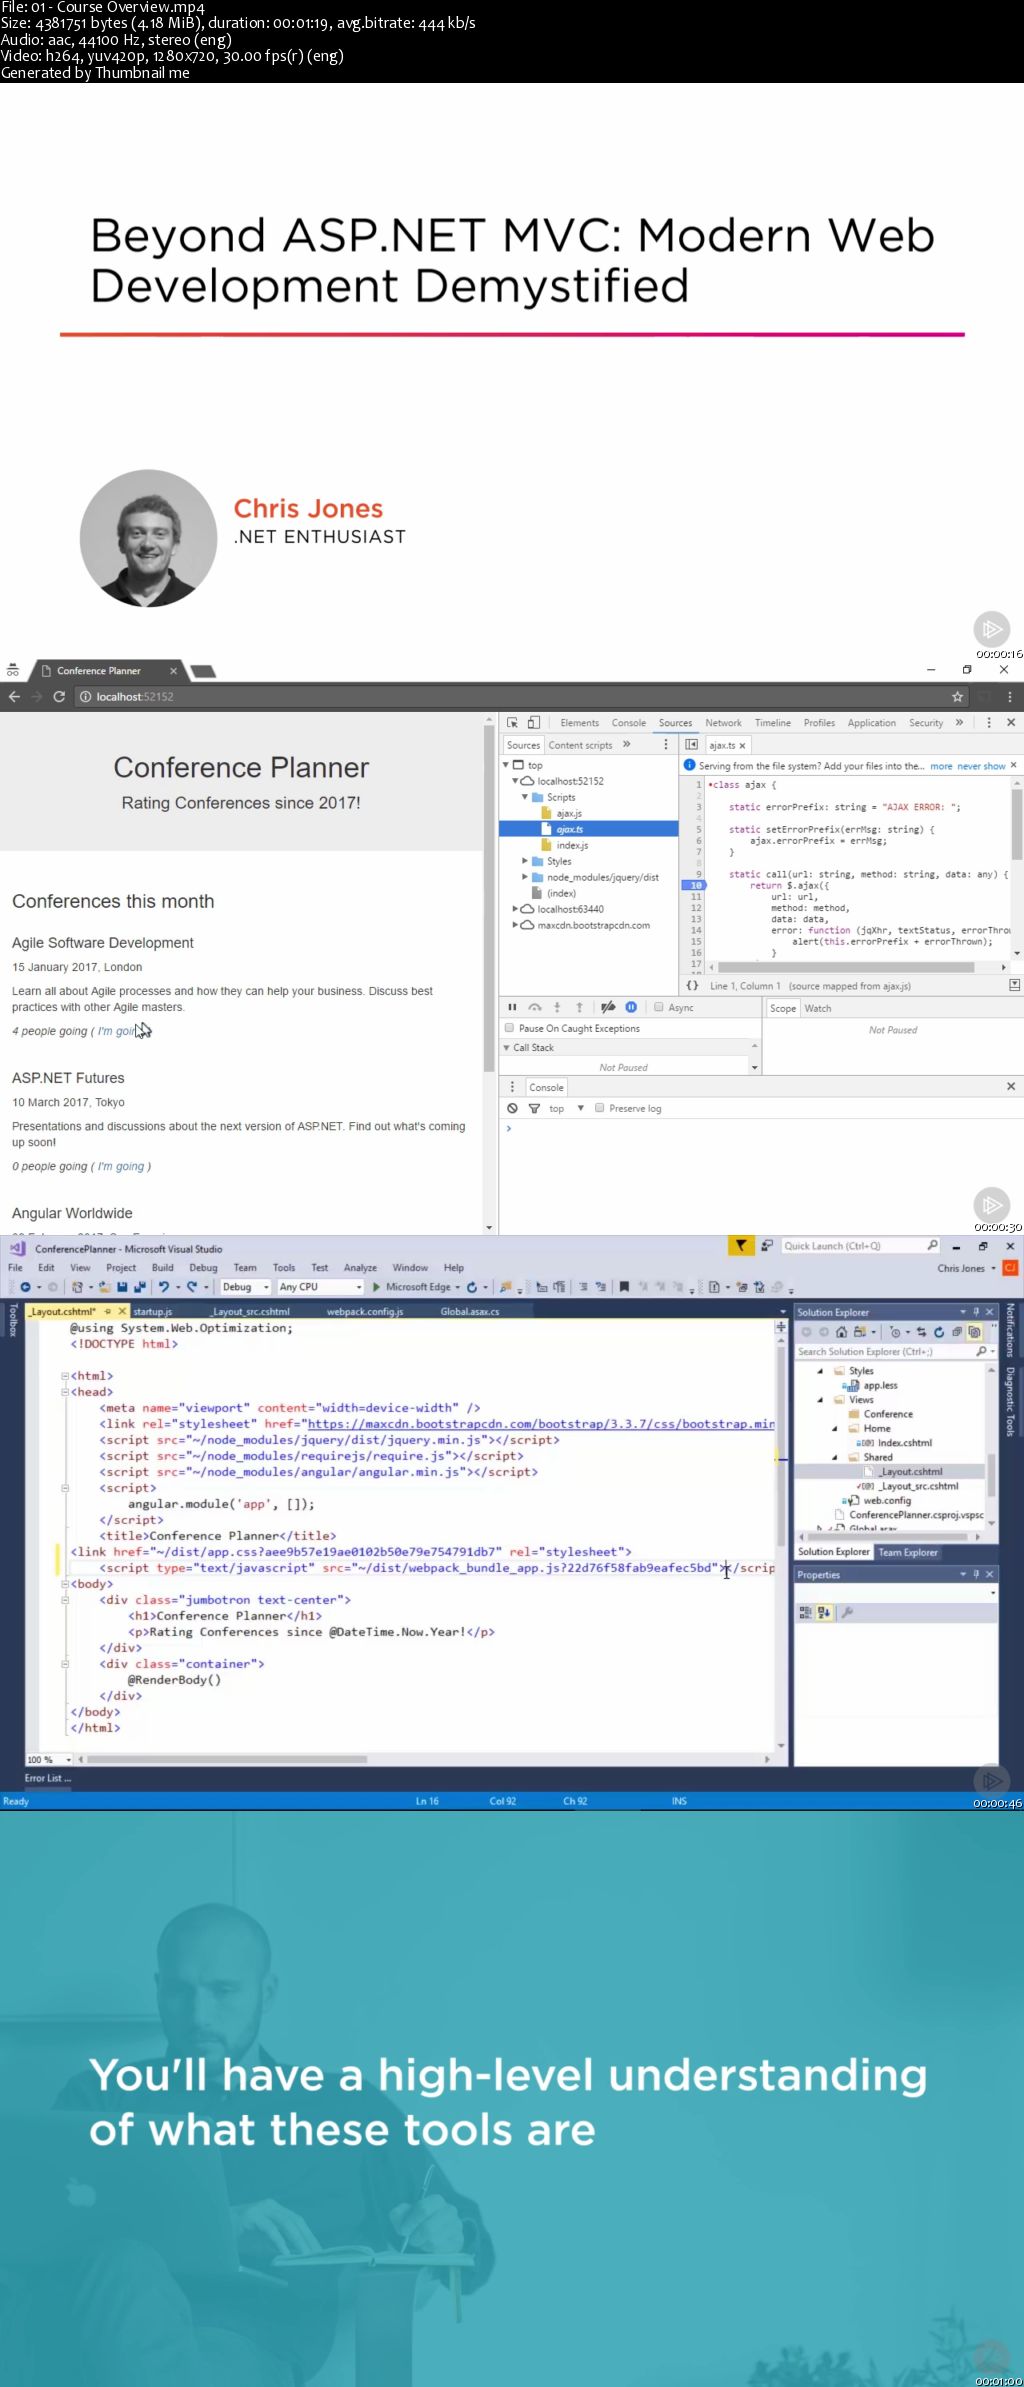Screen dimensions: 1024x2387
Task: Clear the DevTools console
Action: (x=512, y=1108)
